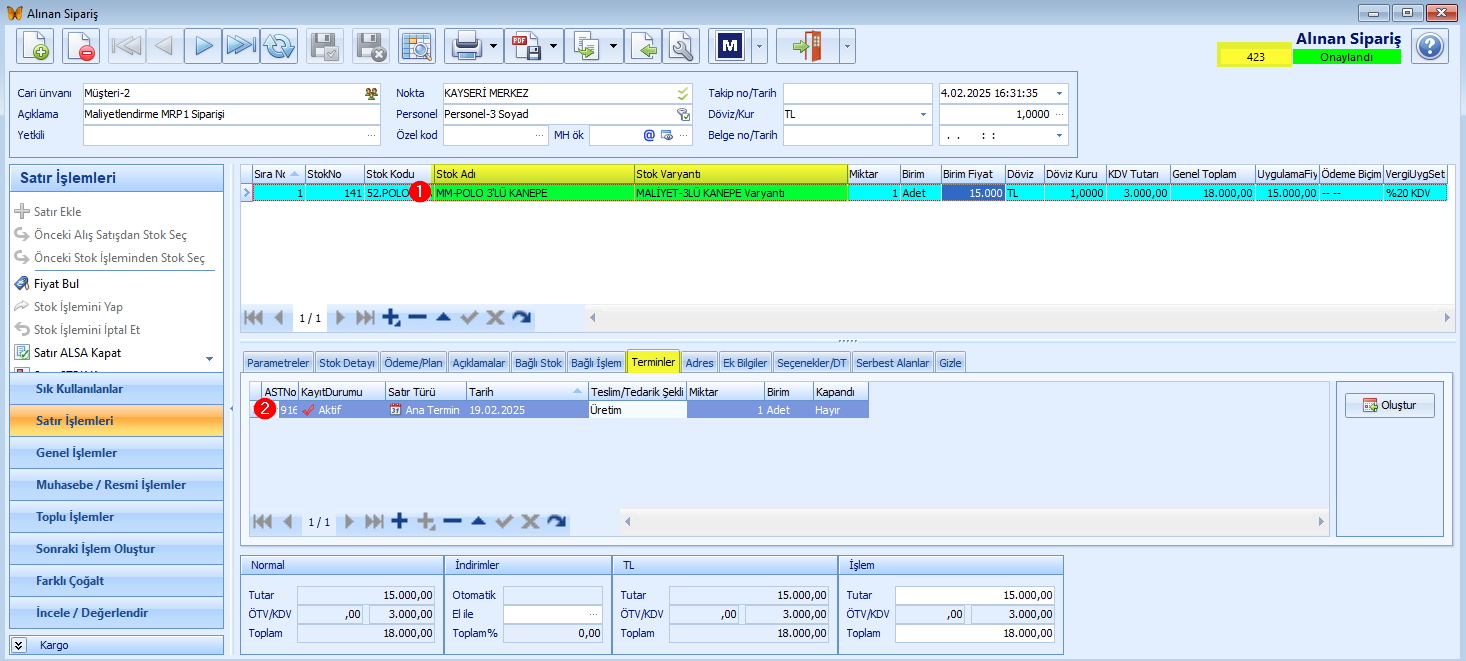This screenshot has width=1466, height=661.
Task: Click the copy documents icon with green arrow
Action: [x=585, y=46]
